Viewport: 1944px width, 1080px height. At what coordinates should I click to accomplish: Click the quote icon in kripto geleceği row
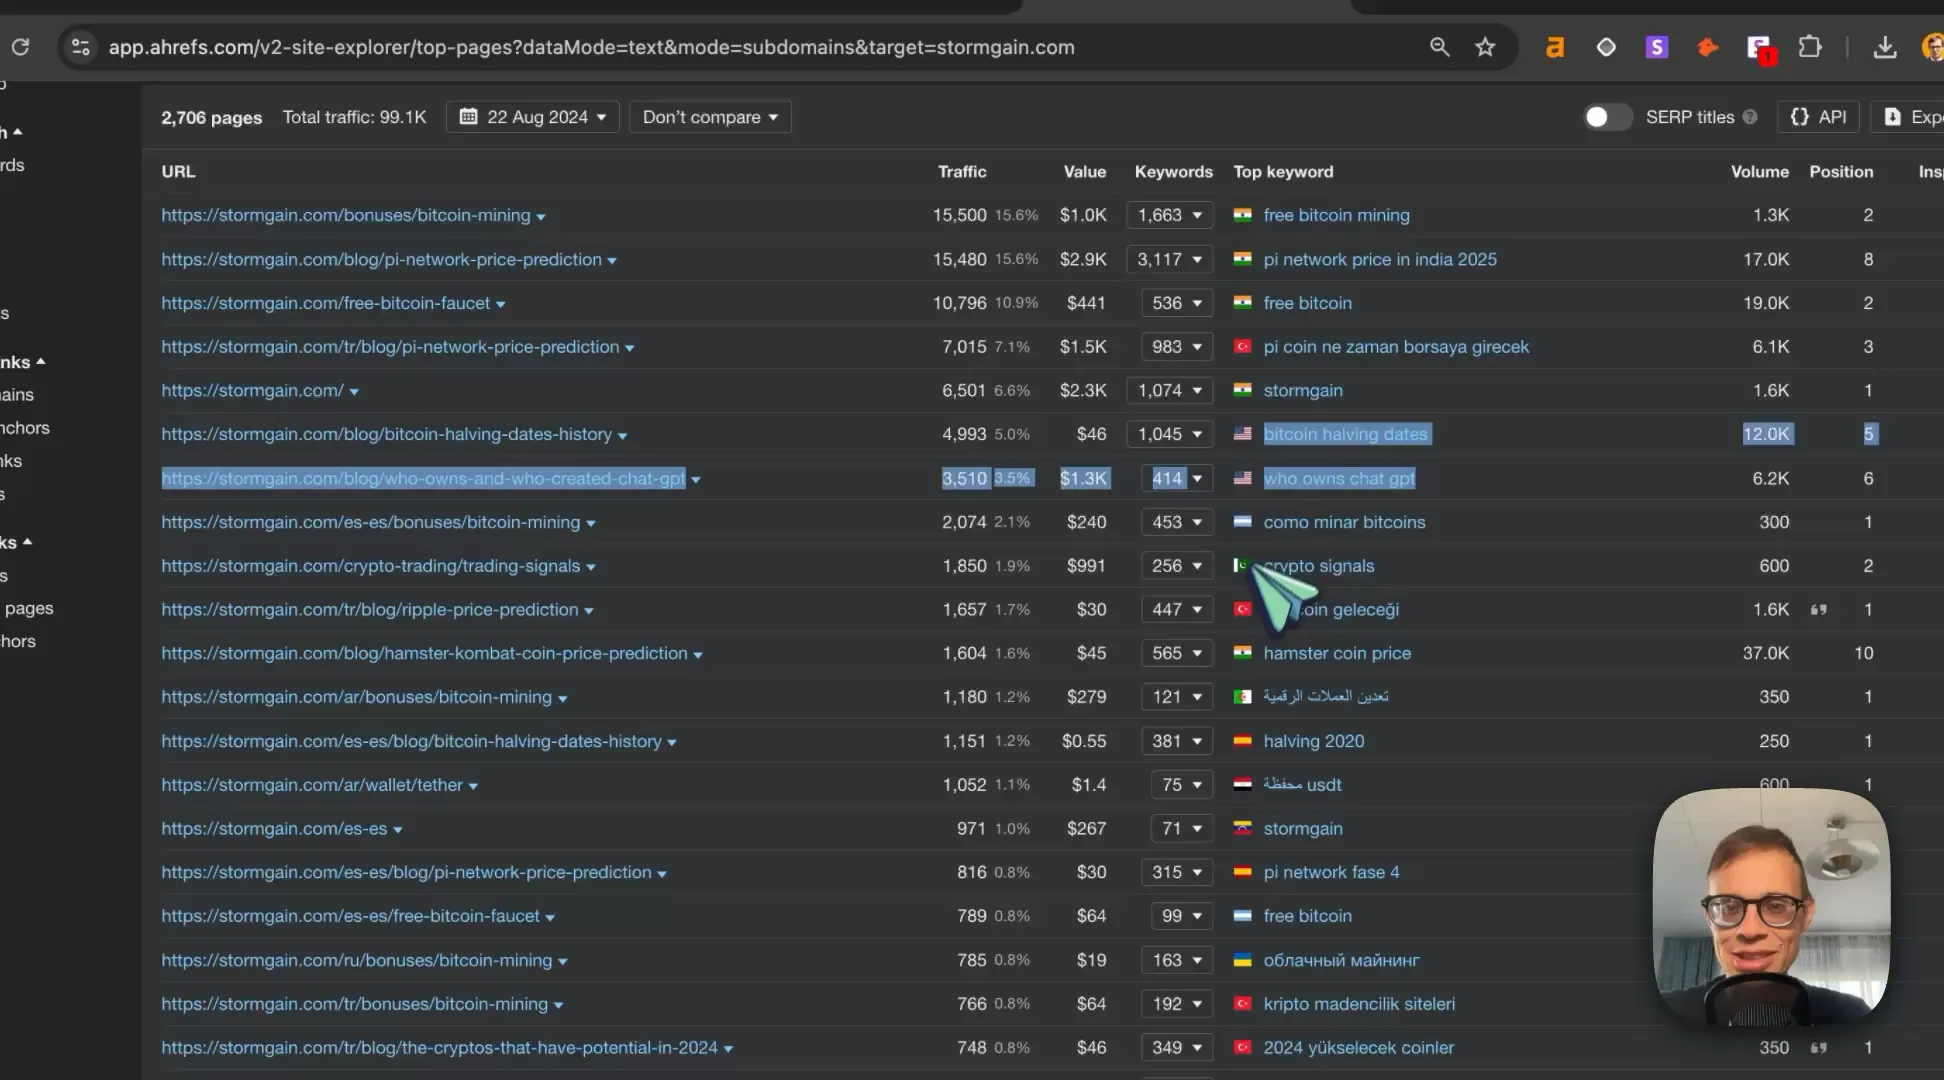[1819, 609]
